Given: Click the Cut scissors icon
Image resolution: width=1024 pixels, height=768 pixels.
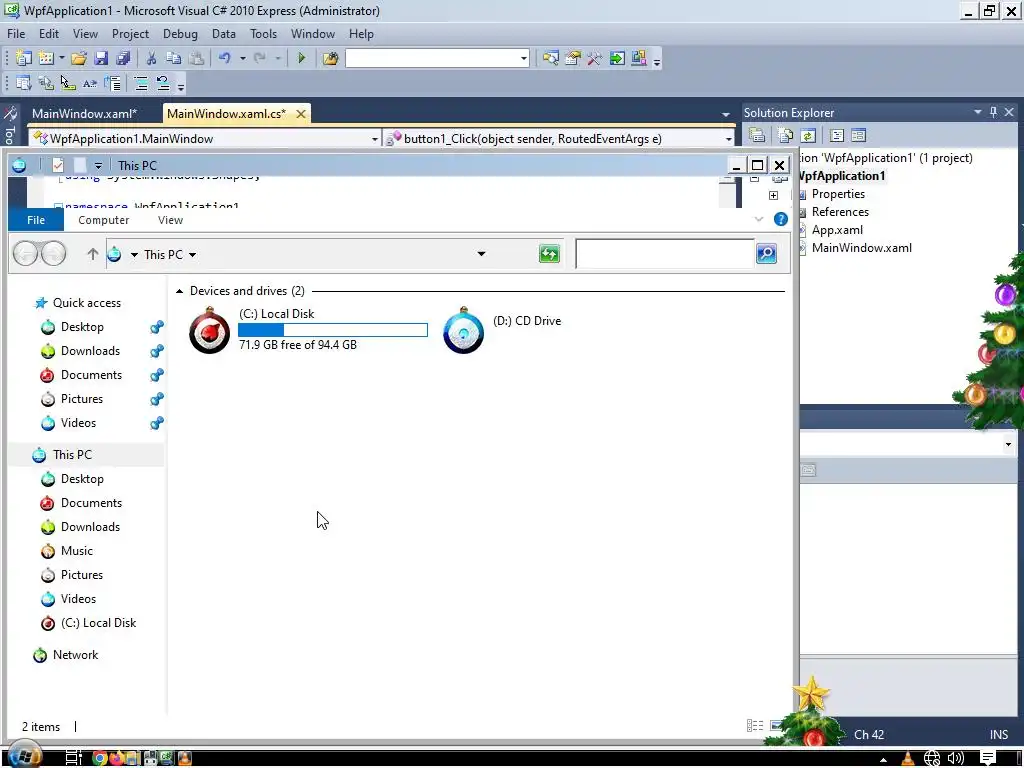Looking at the screenshot, I should tap(152, 59).
